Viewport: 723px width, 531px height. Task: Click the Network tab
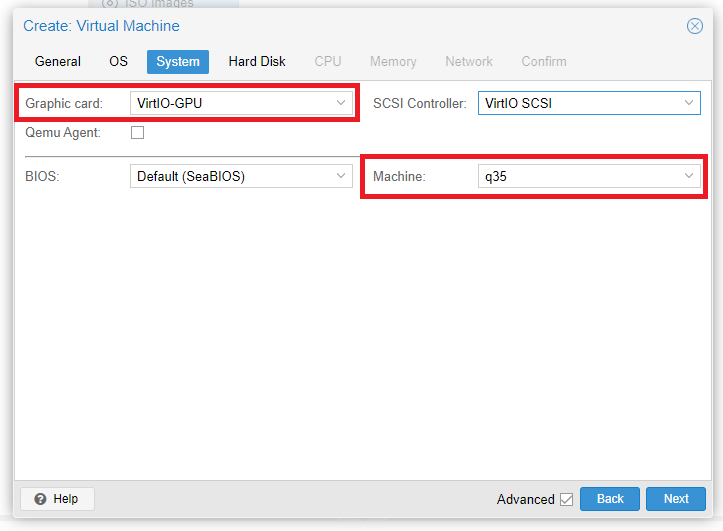(468, 61)
